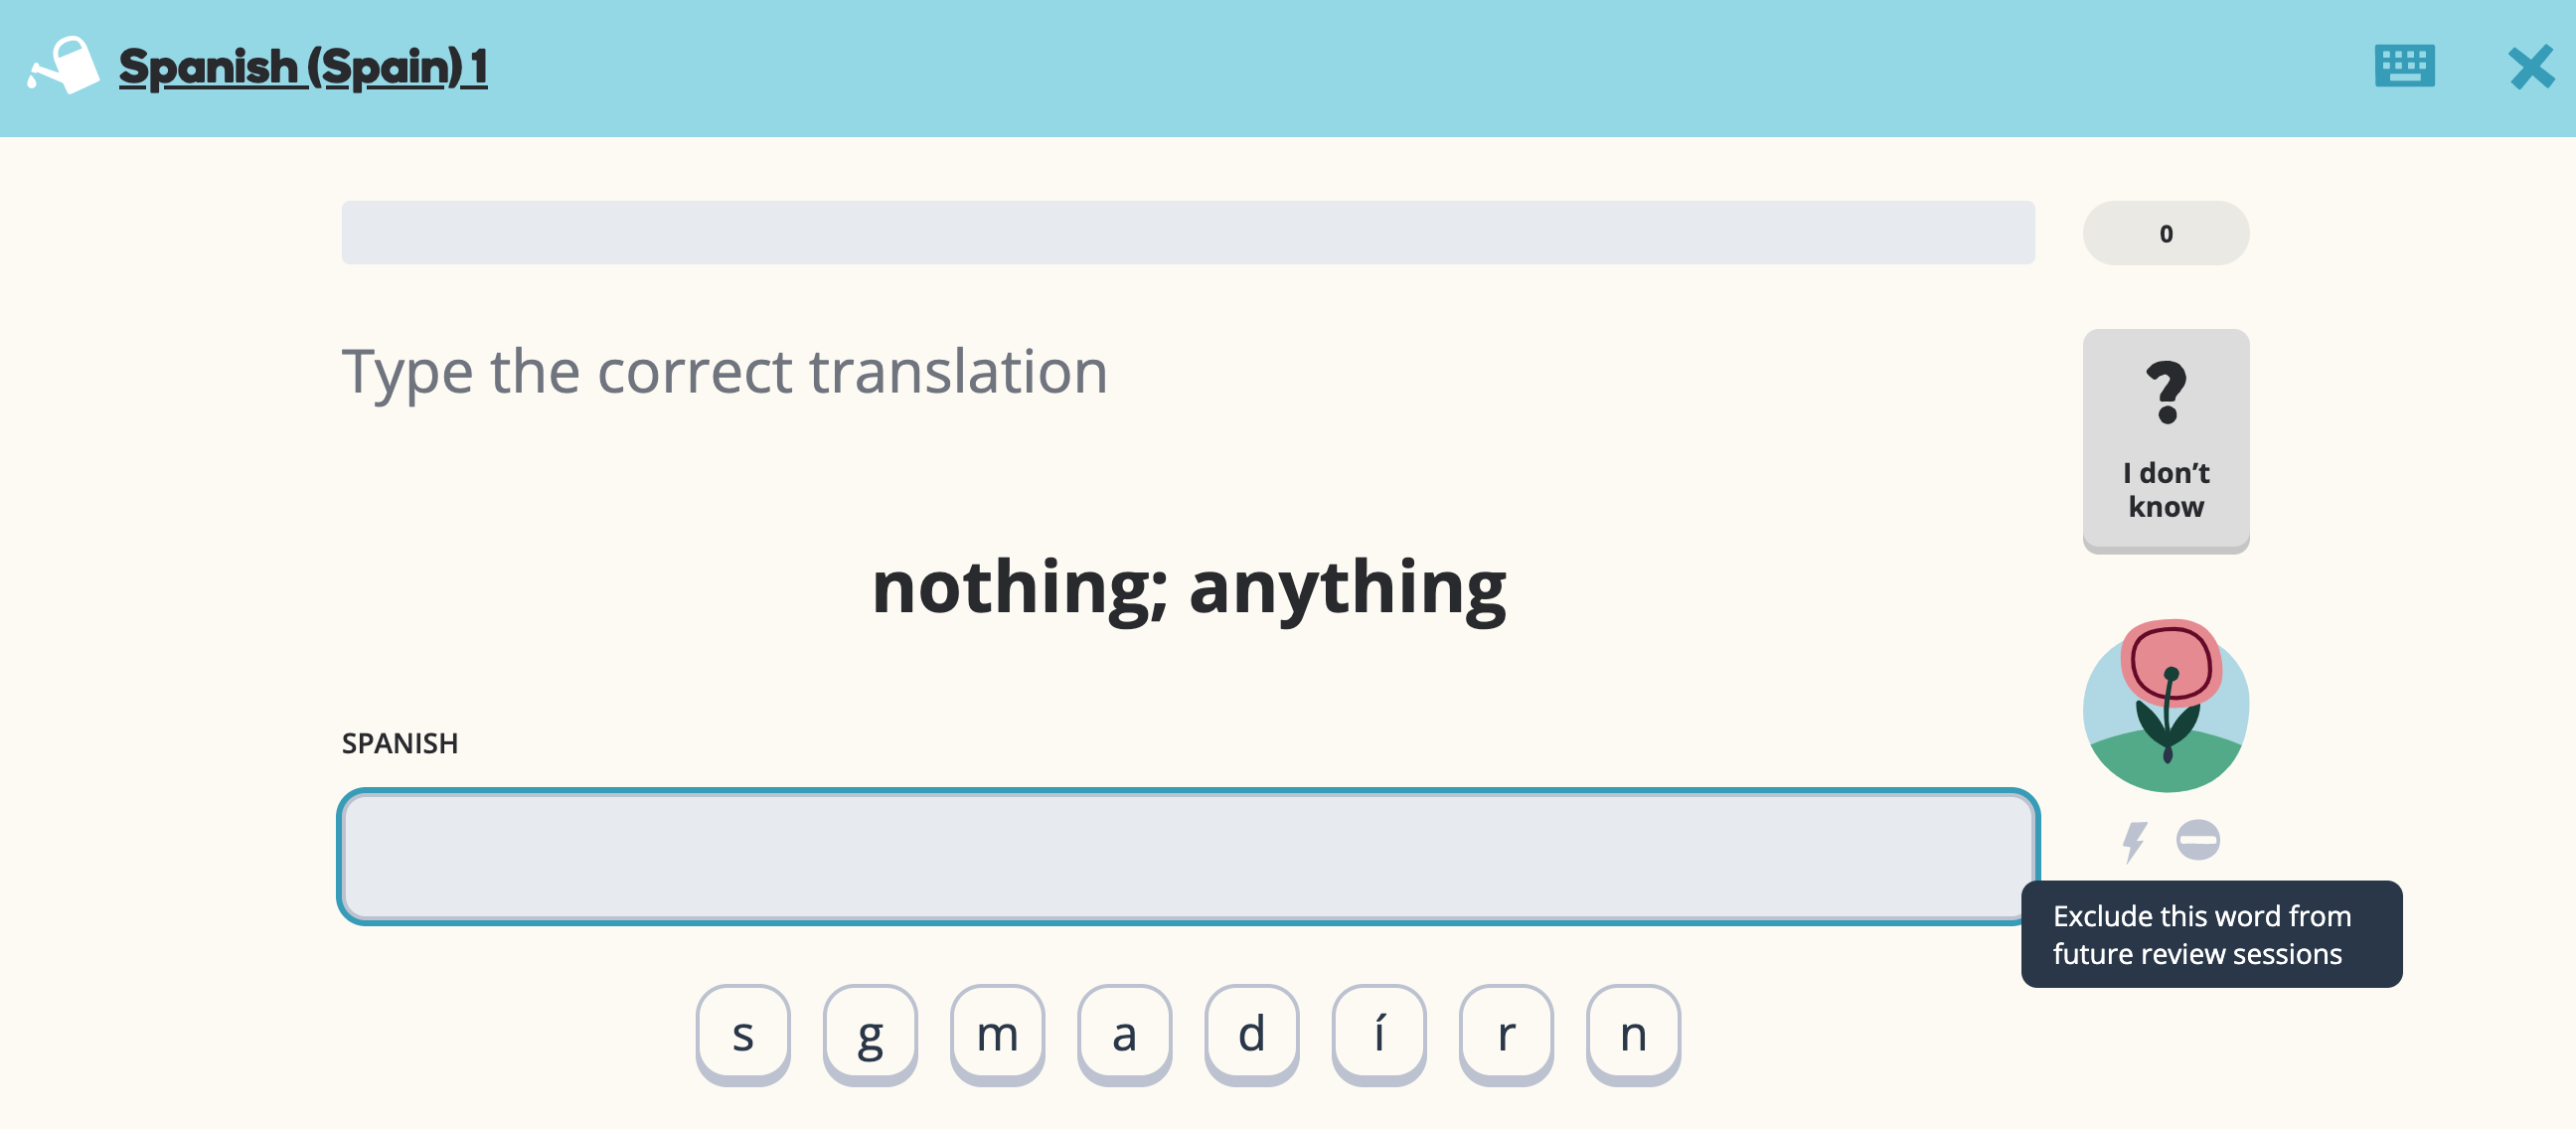Close the review session with X
The image size is (2576, 1129).
coord(2530,68)
